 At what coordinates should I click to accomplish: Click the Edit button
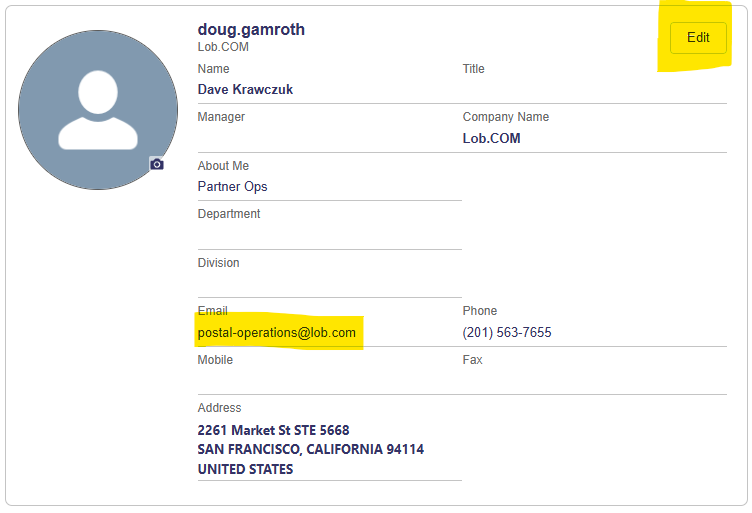[x=698, y=38]
